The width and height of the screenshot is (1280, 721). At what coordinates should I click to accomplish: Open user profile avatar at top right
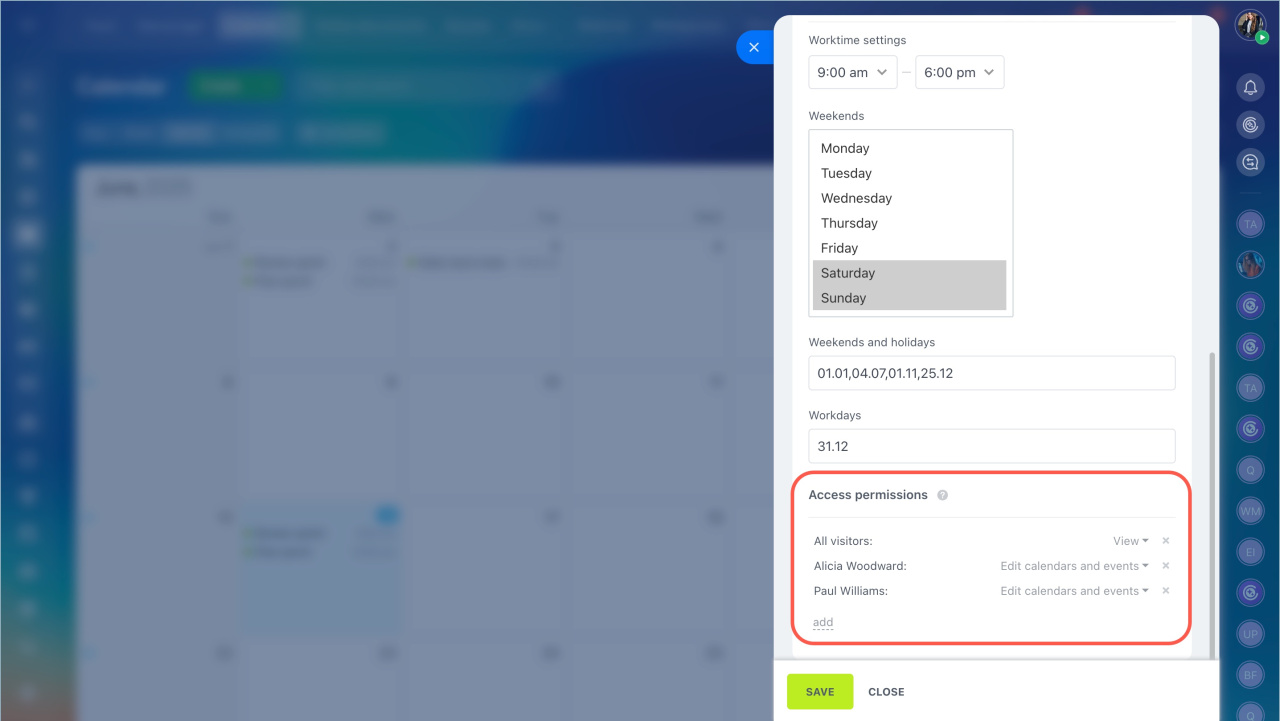(1250, 25)
